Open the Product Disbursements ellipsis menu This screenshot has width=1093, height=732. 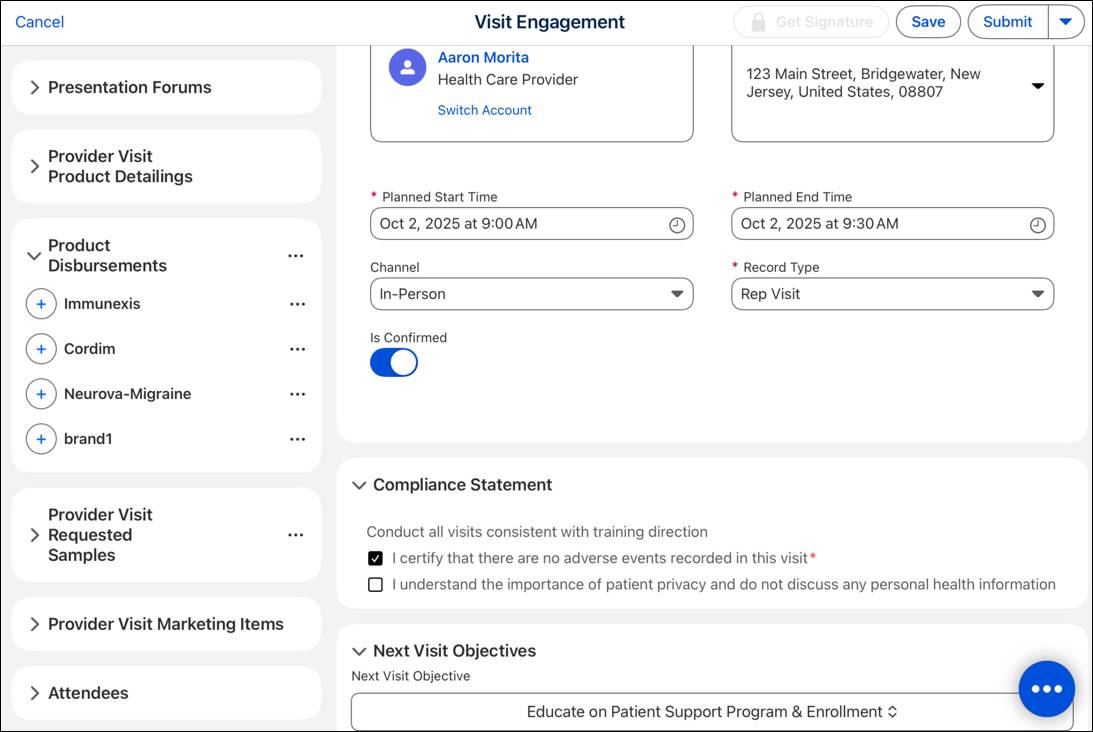click(x=295, y=256)
